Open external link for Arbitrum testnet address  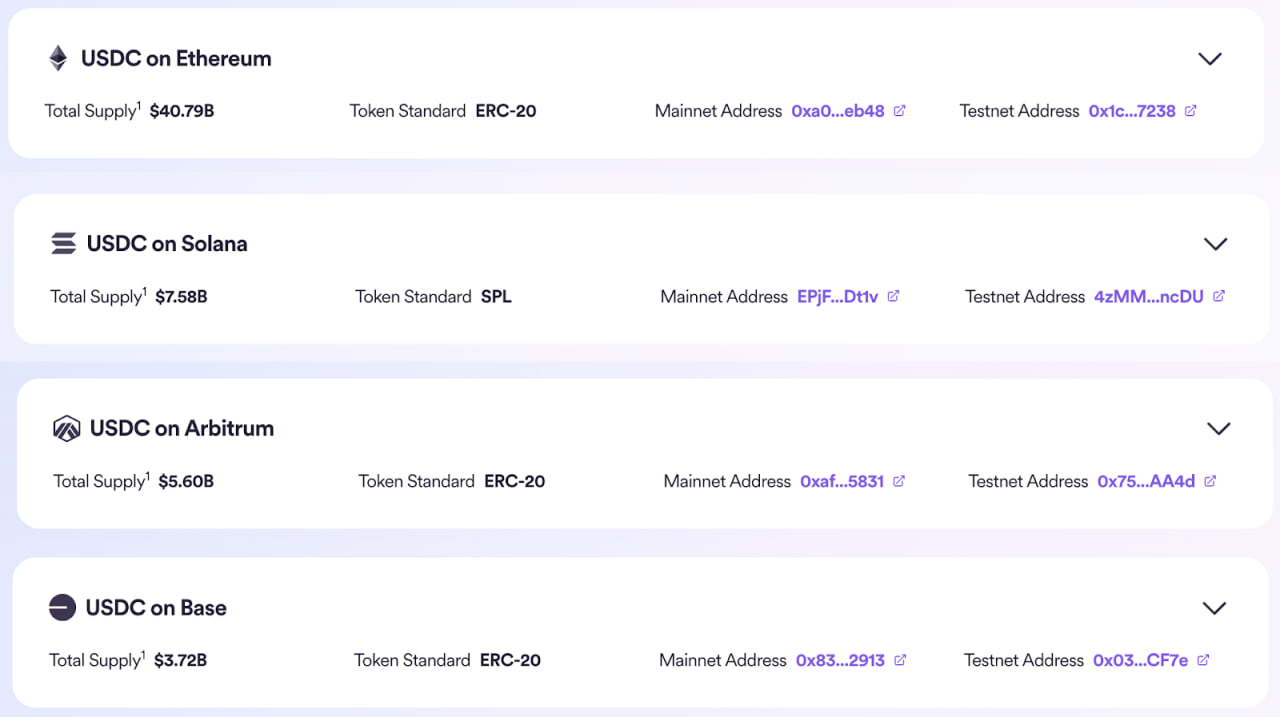click(1209, 481)
